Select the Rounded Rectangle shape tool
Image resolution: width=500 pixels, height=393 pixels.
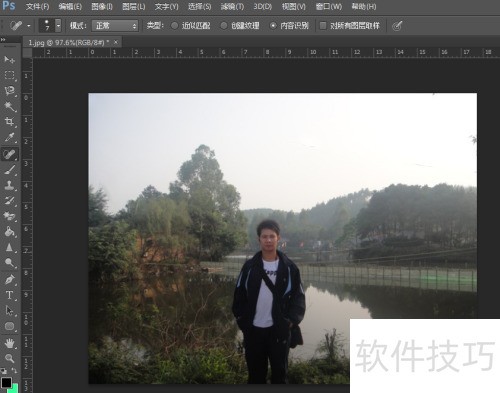pyautogui.click(x=9, y=326)
